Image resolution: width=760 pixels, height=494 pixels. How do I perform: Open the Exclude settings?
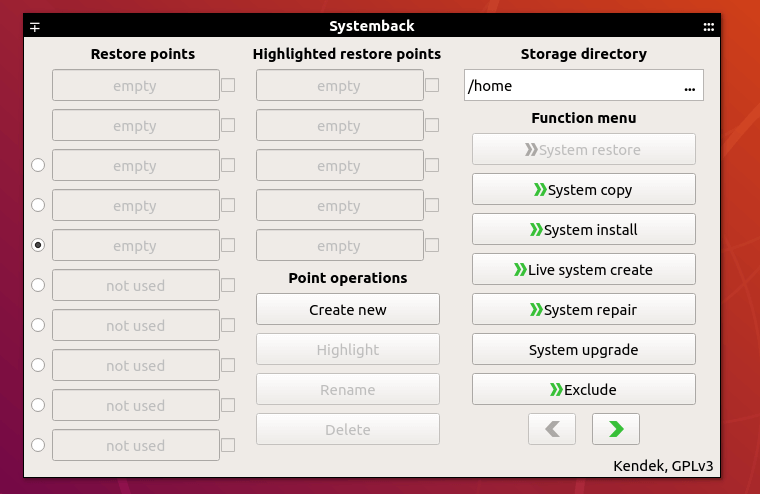(x=583, y=389)
